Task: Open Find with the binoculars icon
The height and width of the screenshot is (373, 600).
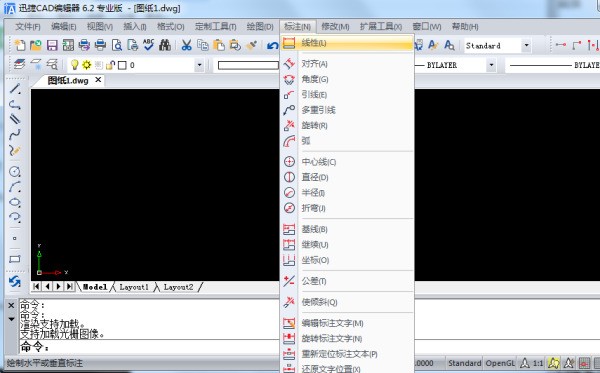Action: (165, 45)
